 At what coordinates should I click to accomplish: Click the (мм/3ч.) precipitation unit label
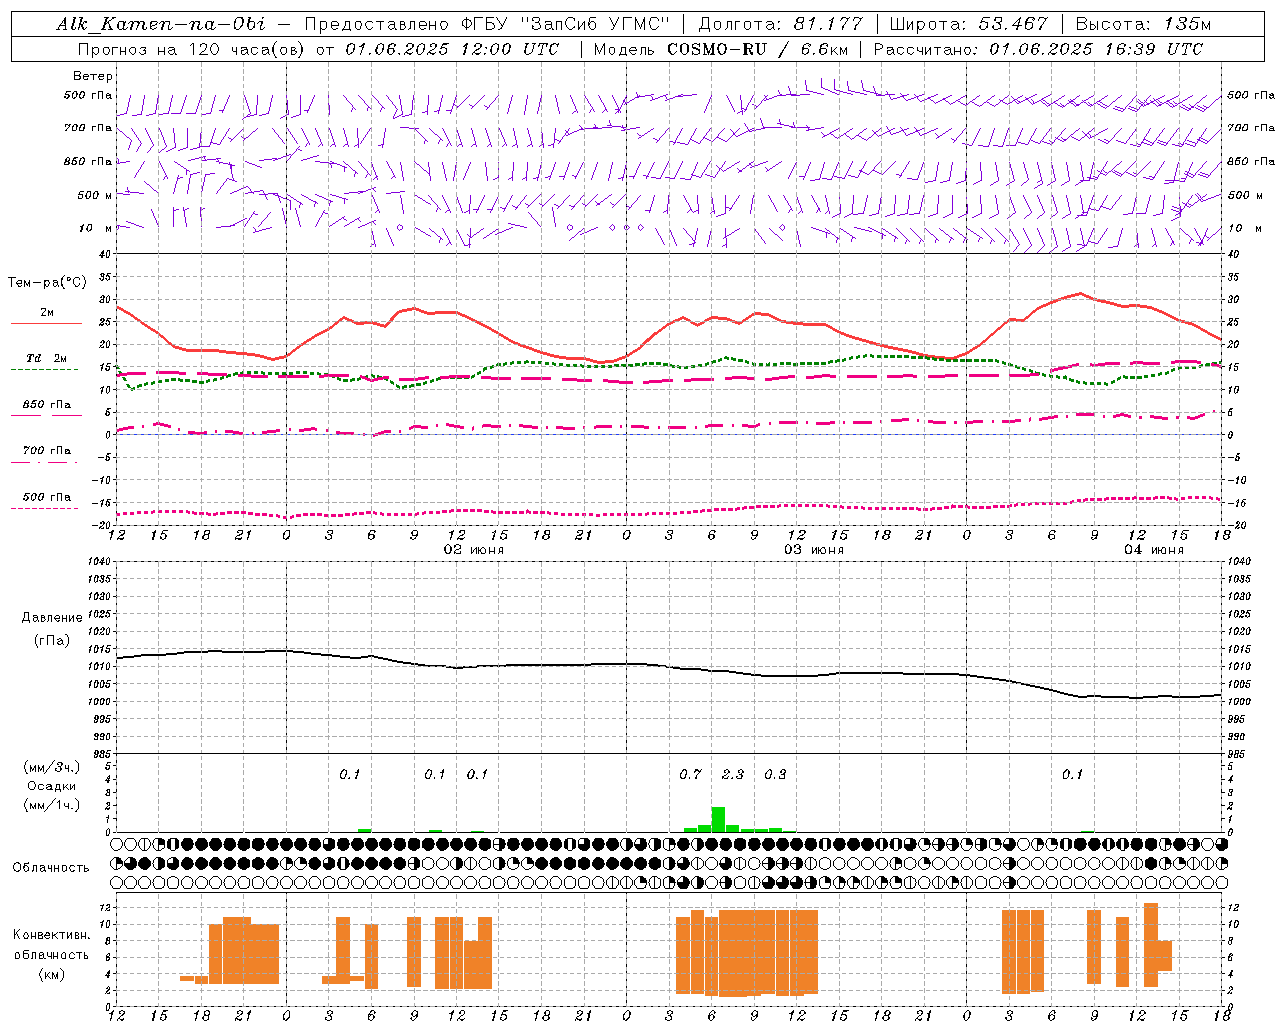click(51, 767)
